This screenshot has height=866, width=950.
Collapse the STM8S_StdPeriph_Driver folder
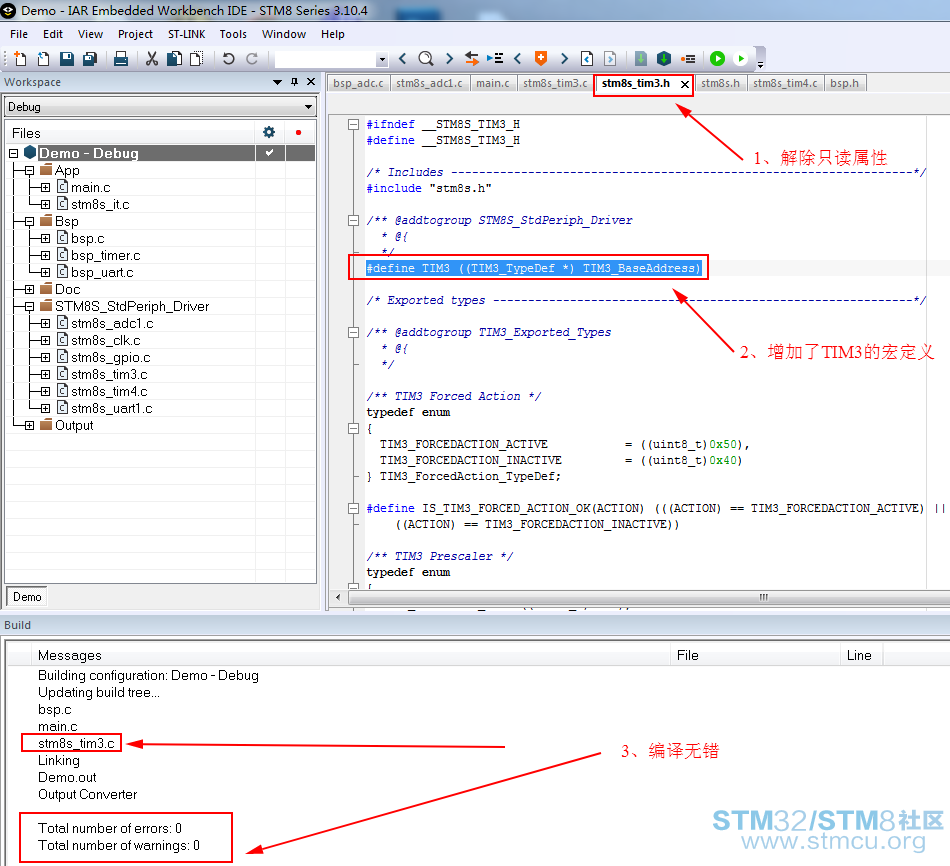coord(29,307)
